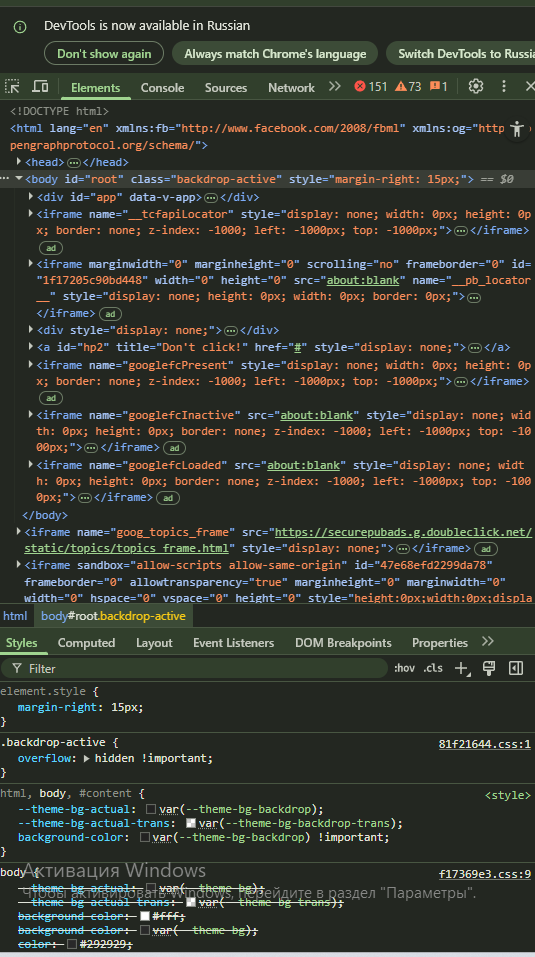Focus the Styles Filter input field
535x957 pixels.
[194, 668]
